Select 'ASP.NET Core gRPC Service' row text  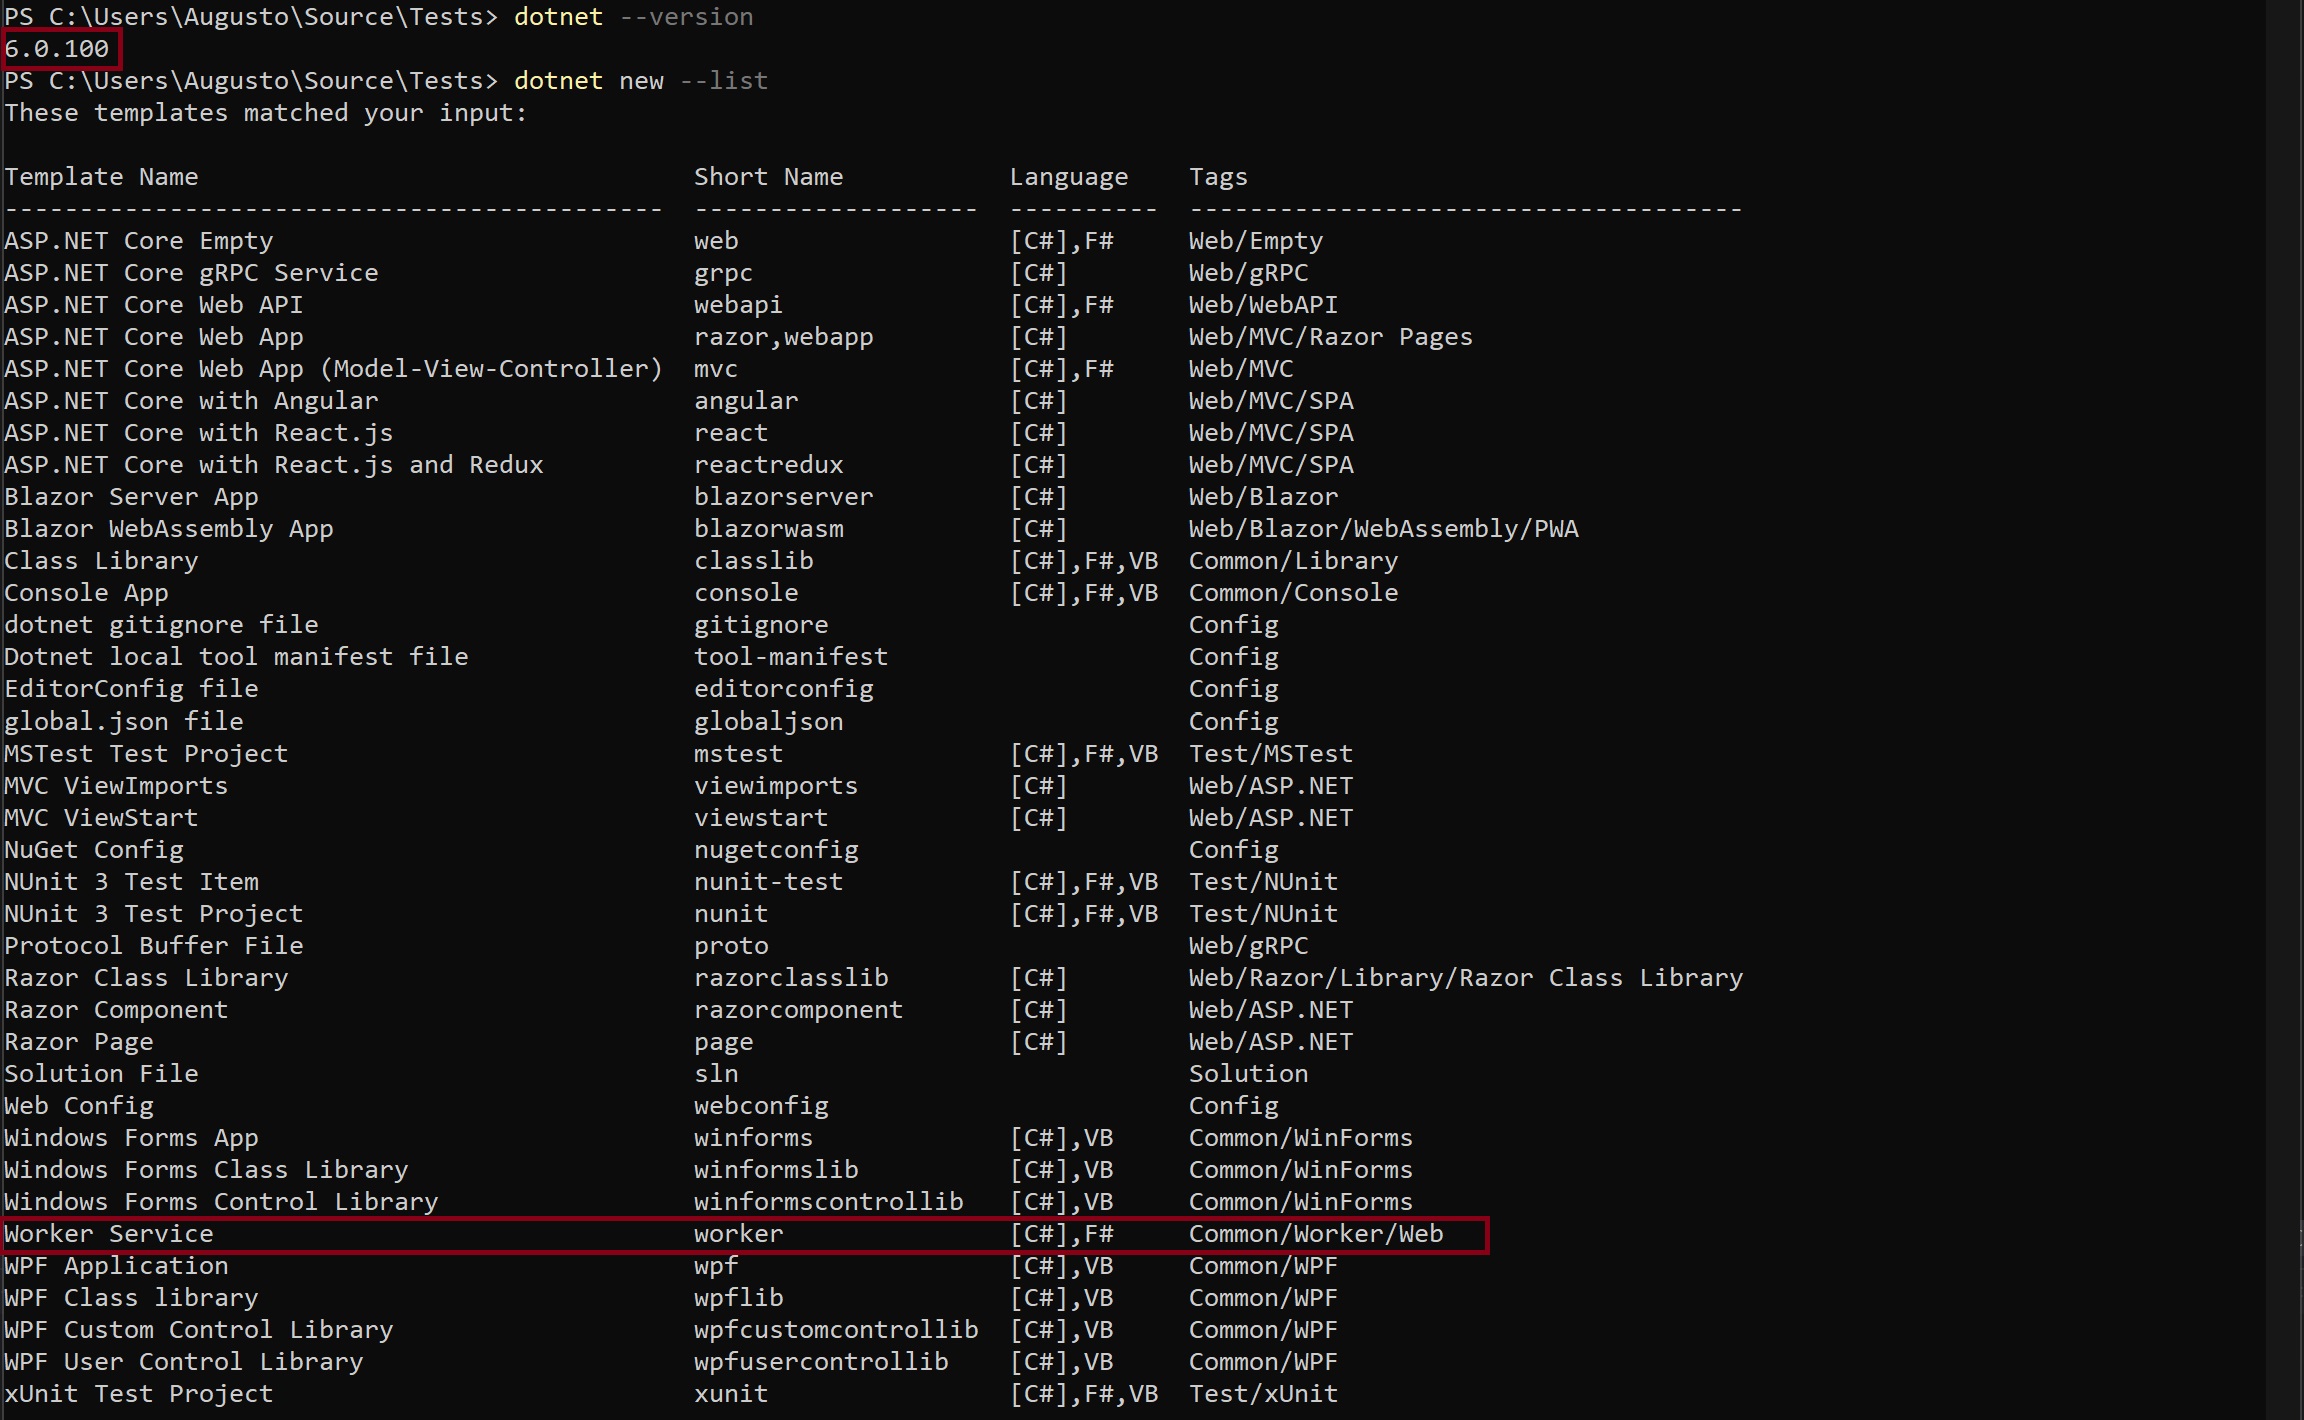(191, 273)
